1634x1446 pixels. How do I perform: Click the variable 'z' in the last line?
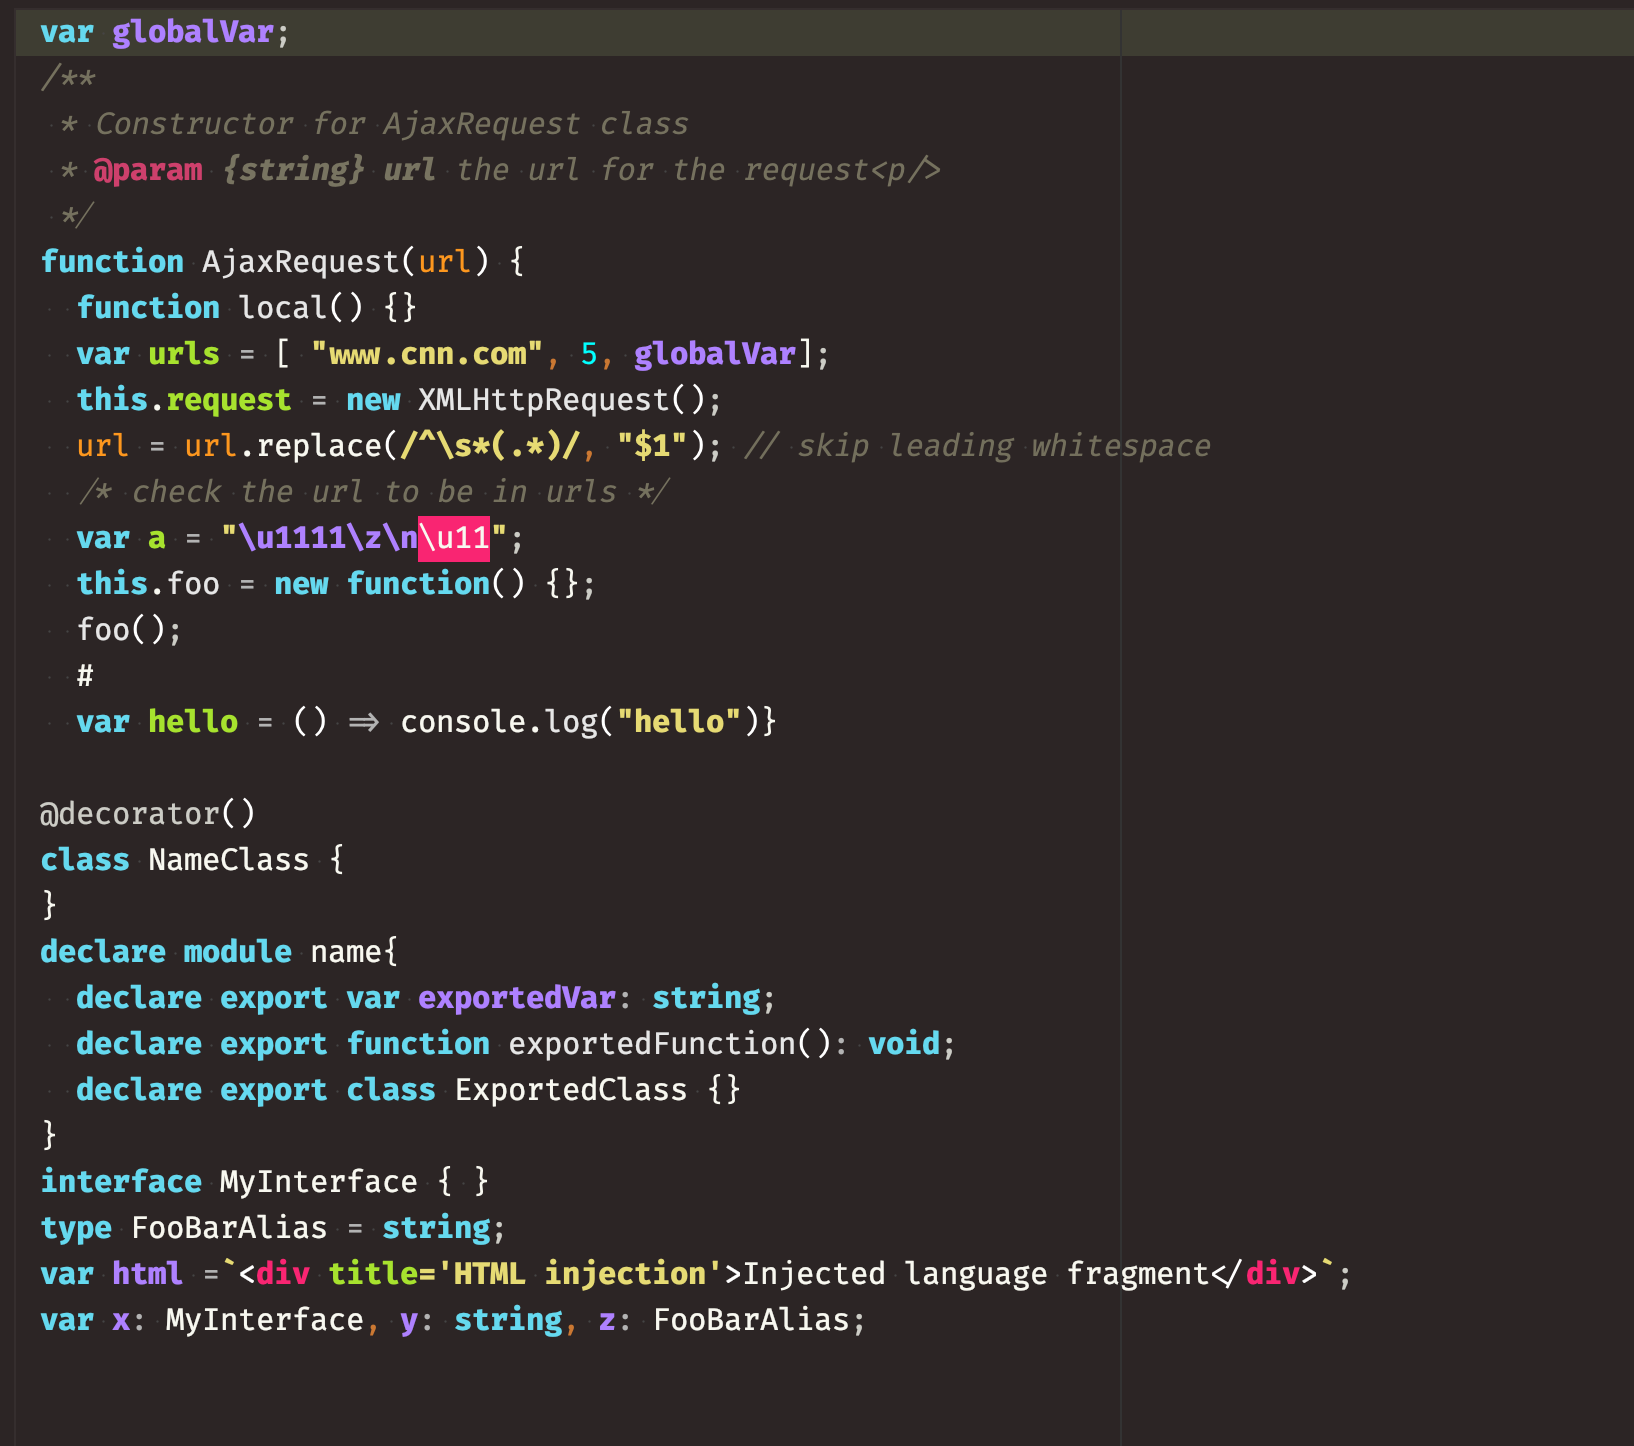[607, 1320]
